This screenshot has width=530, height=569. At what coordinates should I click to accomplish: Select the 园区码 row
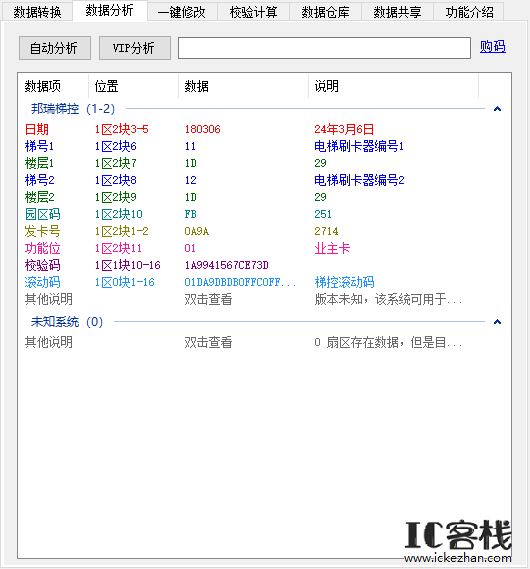pyautogui.click(x=264, y=214)
